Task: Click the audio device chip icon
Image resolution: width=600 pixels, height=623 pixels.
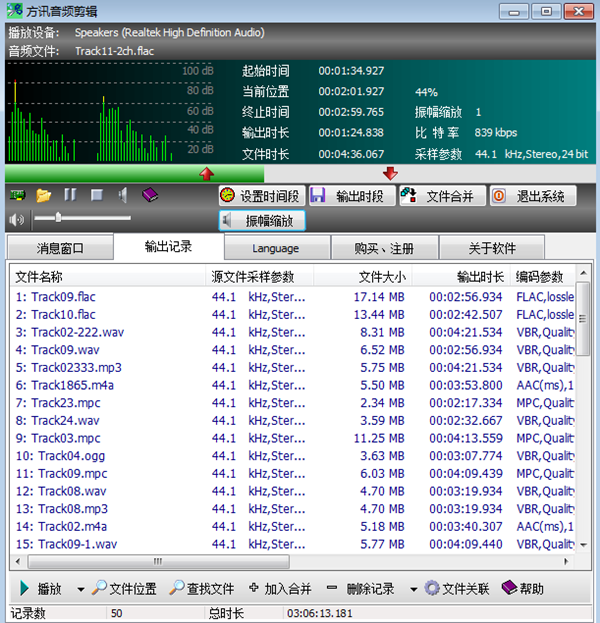Action: (x=17, y=195)
